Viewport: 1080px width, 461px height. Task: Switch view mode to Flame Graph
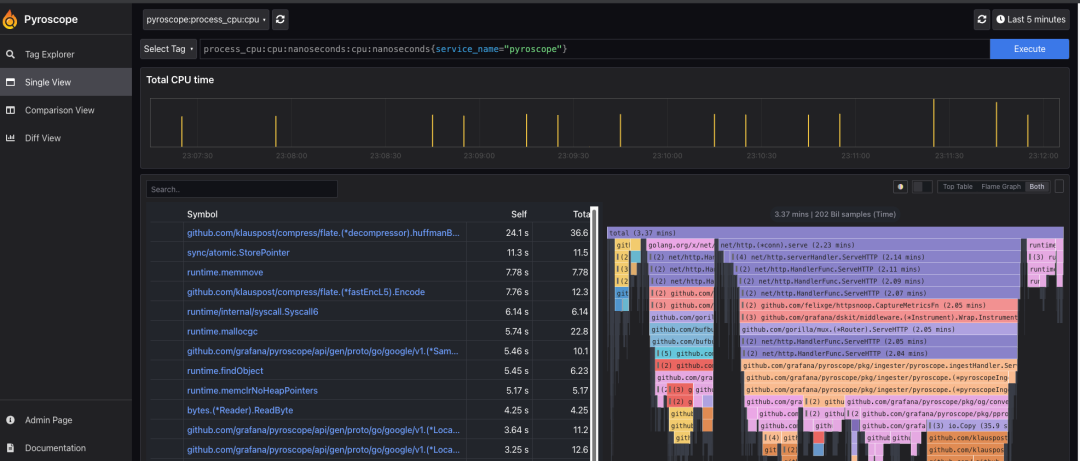coord(1001,187)
